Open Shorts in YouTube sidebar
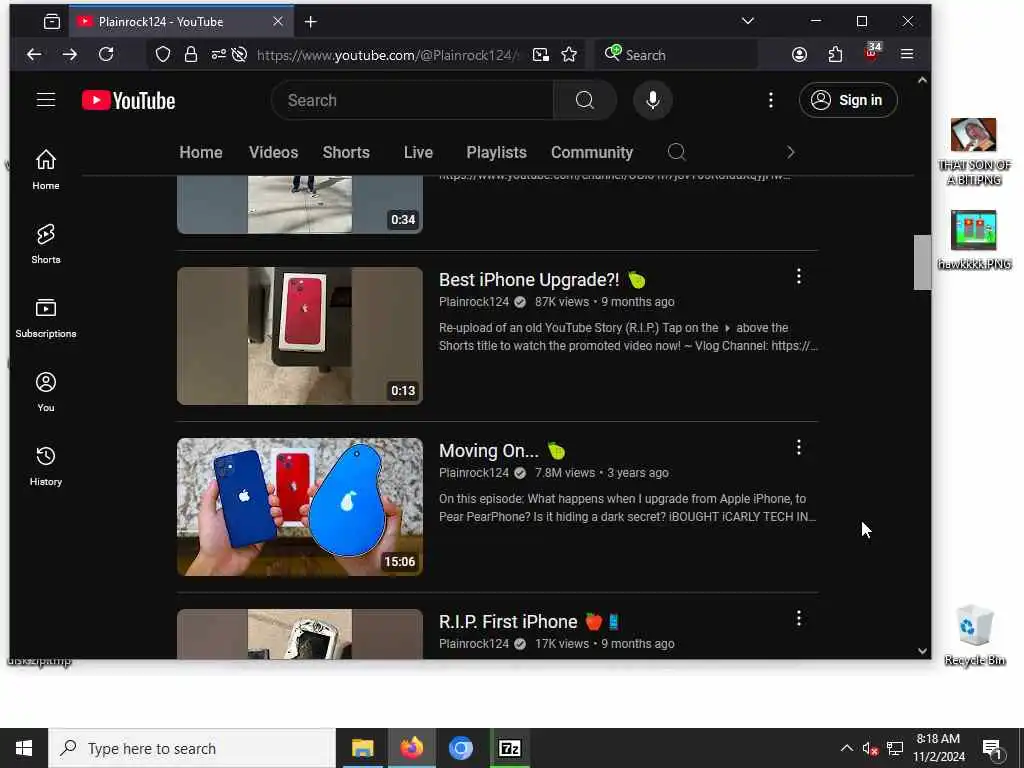The image size is (1024, 768). (46, 243)
